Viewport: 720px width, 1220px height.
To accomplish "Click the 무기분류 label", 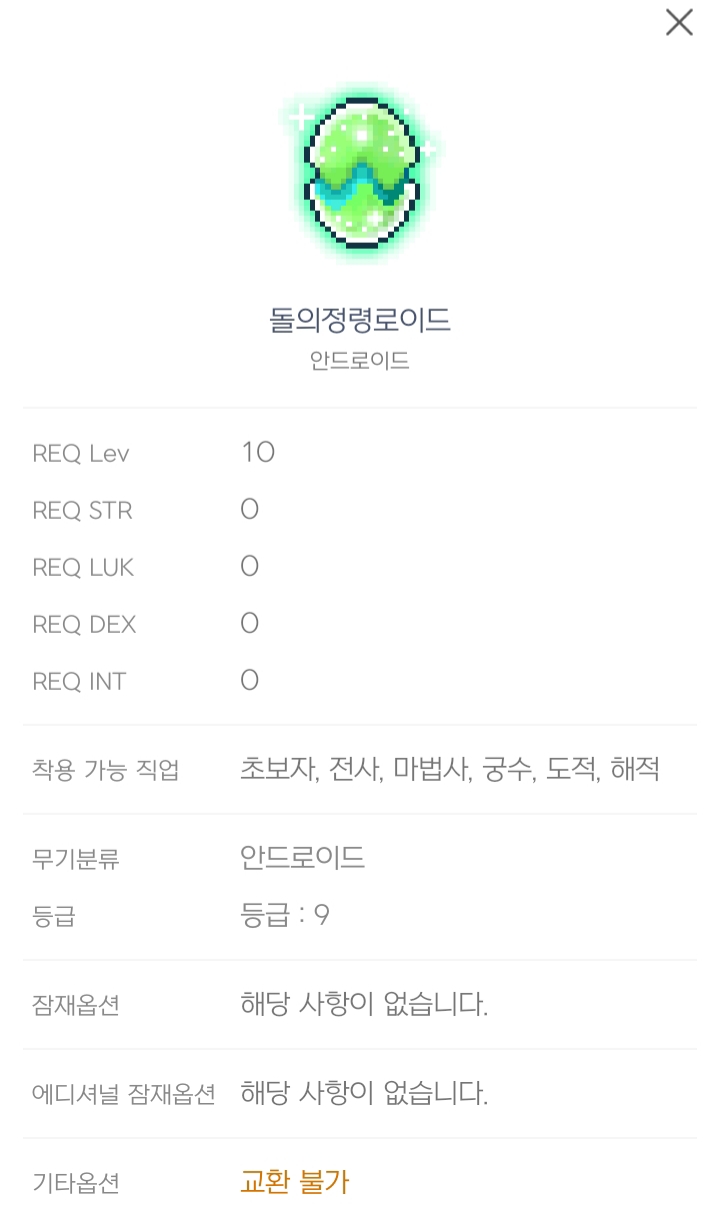I will pyautogui.click(x=76, y=859).
